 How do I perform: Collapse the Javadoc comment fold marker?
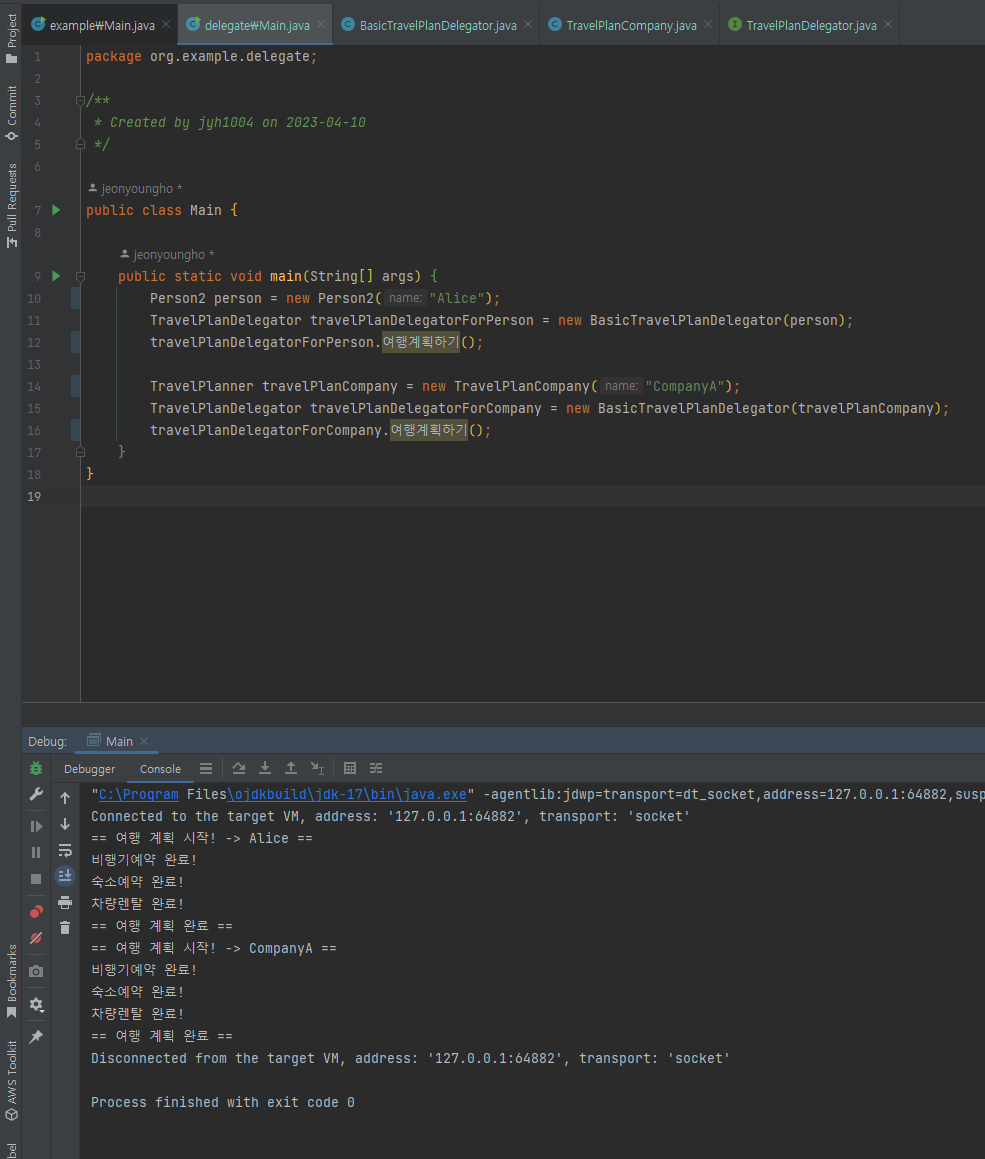click(81, 101)
